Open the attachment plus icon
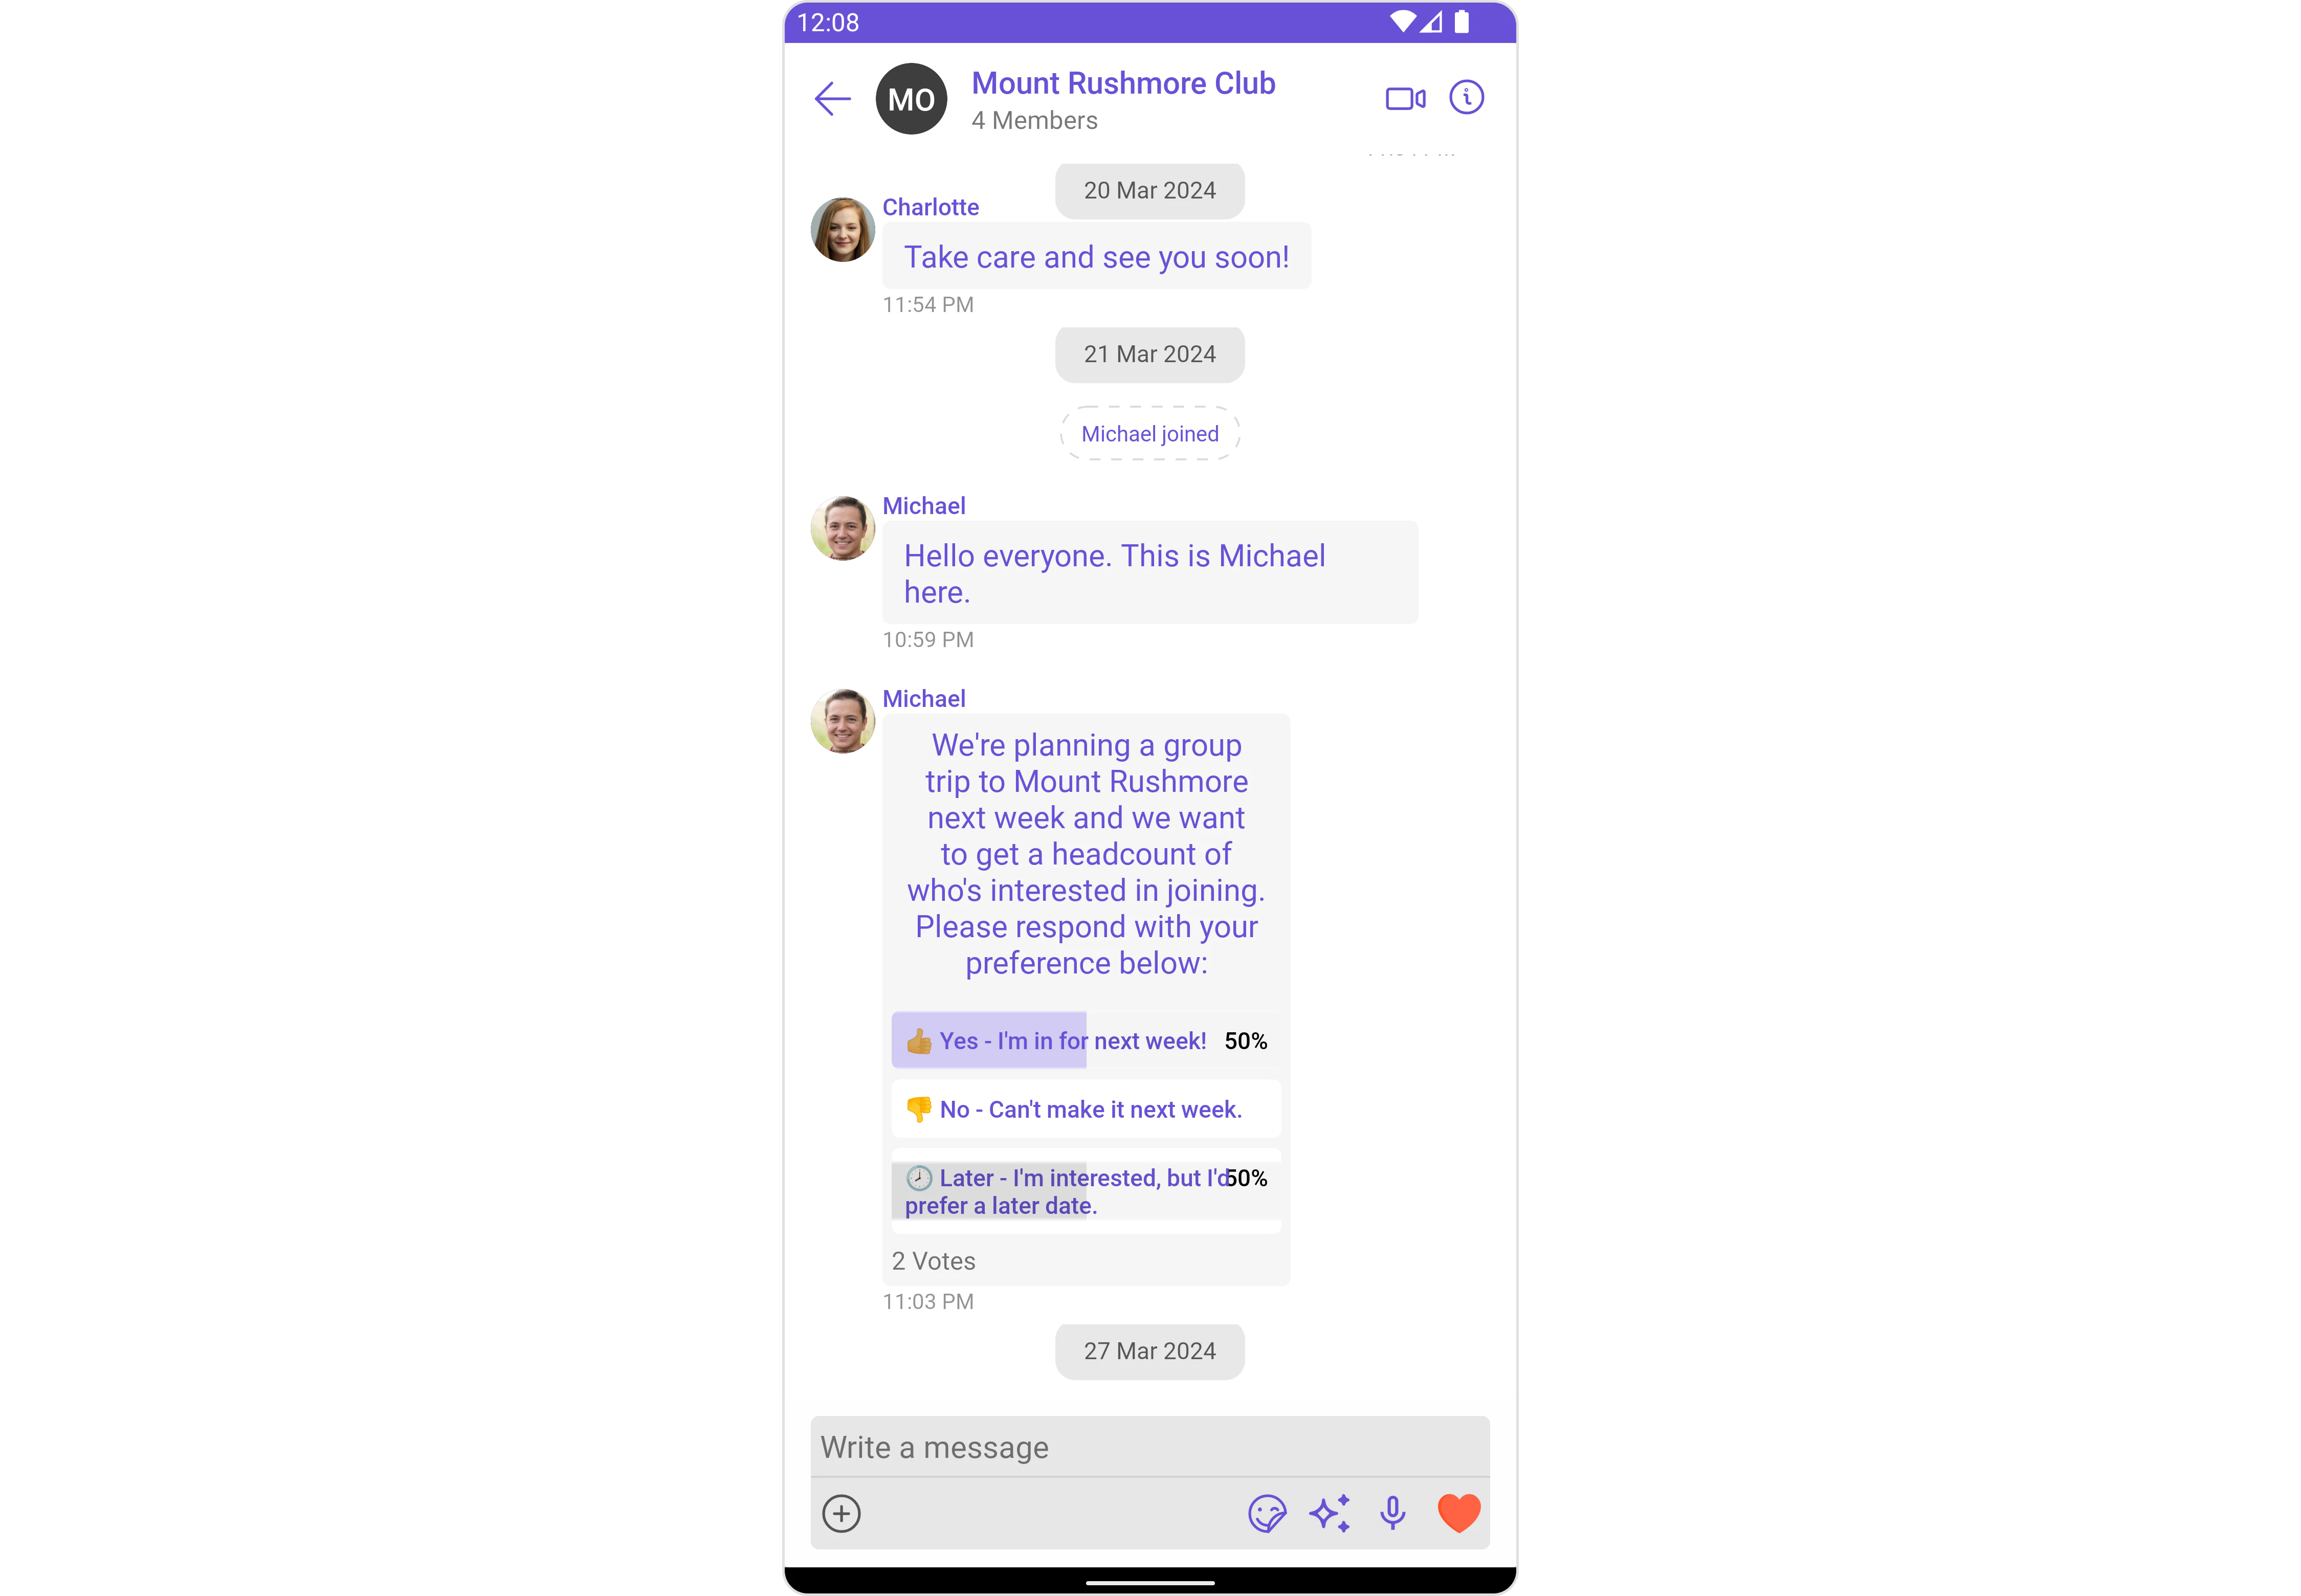The image size is (2301, 1596). pyautogui.click(x=841, y=1513)
